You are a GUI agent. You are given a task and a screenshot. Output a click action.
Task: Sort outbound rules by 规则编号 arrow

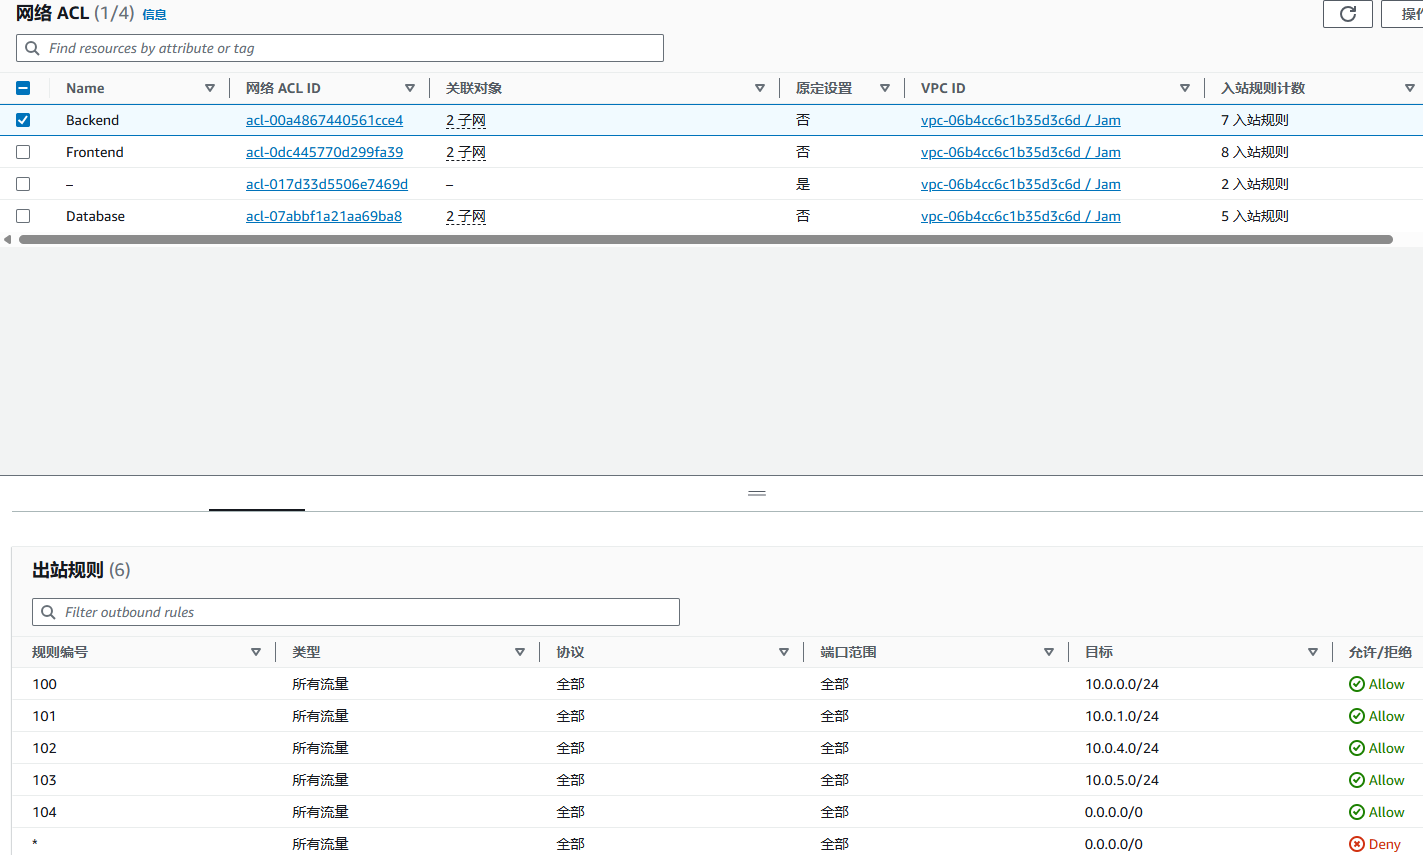[x=256, y=652]
